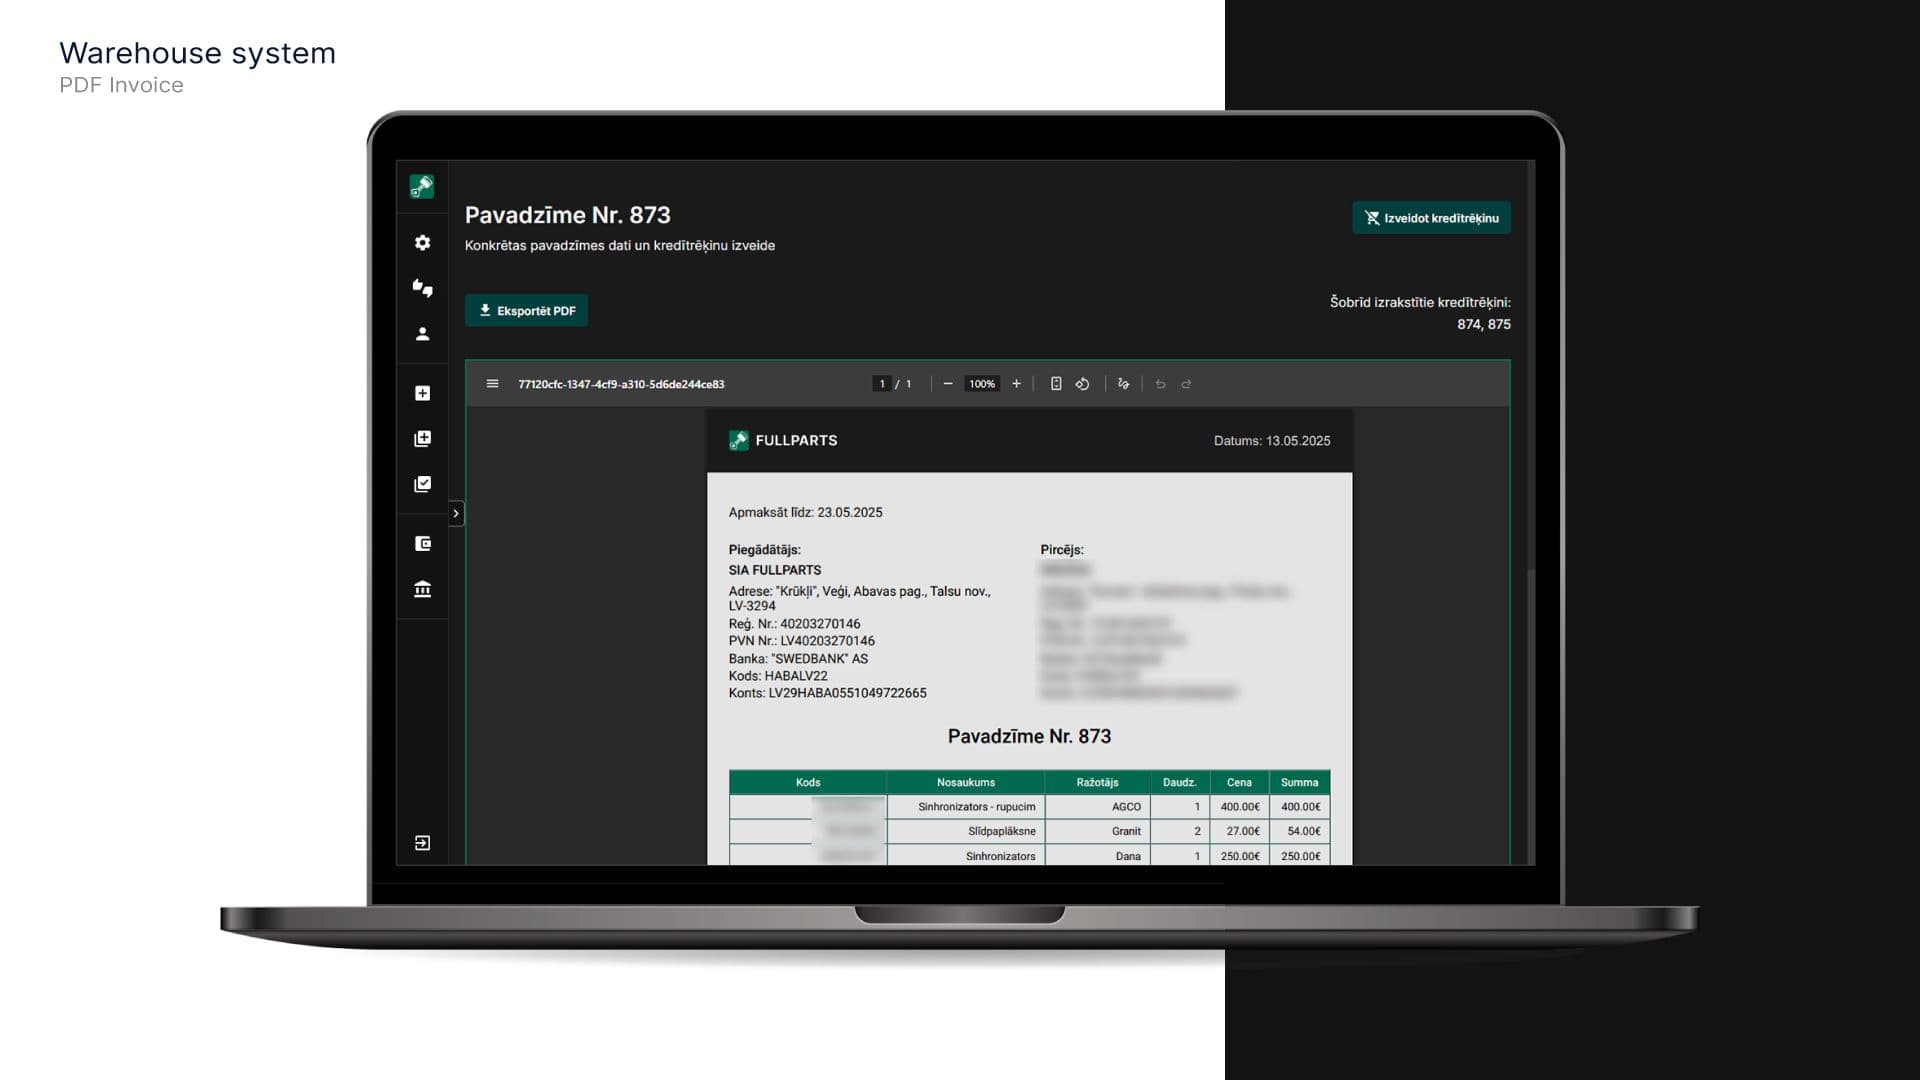The width and height of the screenshot is (1920, 1080).
Task: Open the settings gear in sidebar
Action: coord(422,243)
